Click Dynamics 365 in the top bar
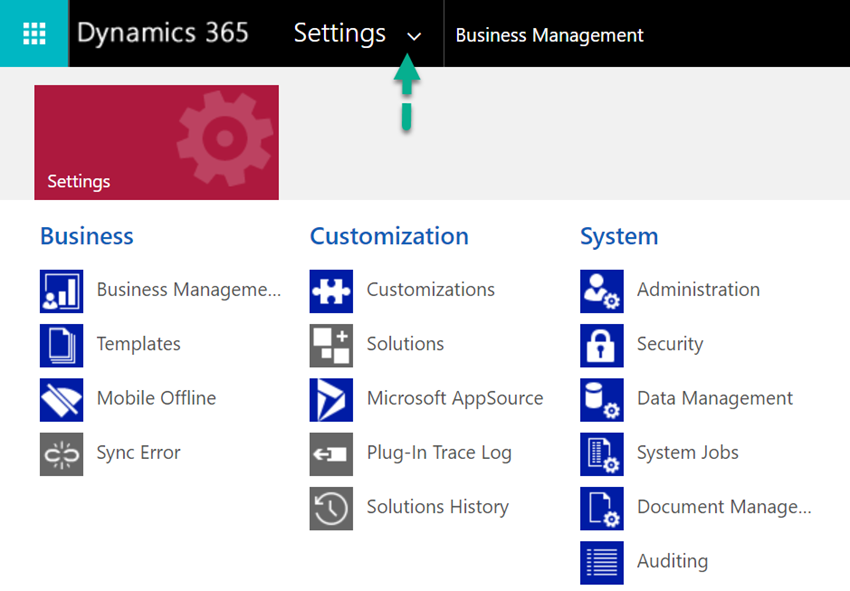Image resolution: width=850 pixels, height=591 pixels. (x=163, y=33)
